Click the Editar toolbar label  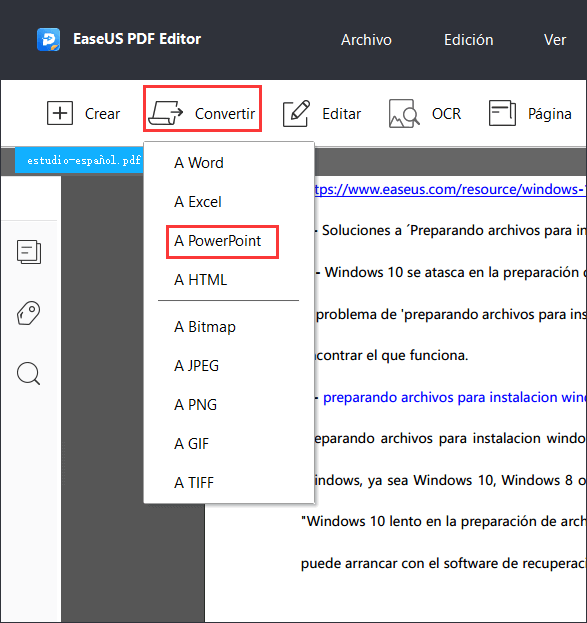pyautogui.click(x=341, y=114)
